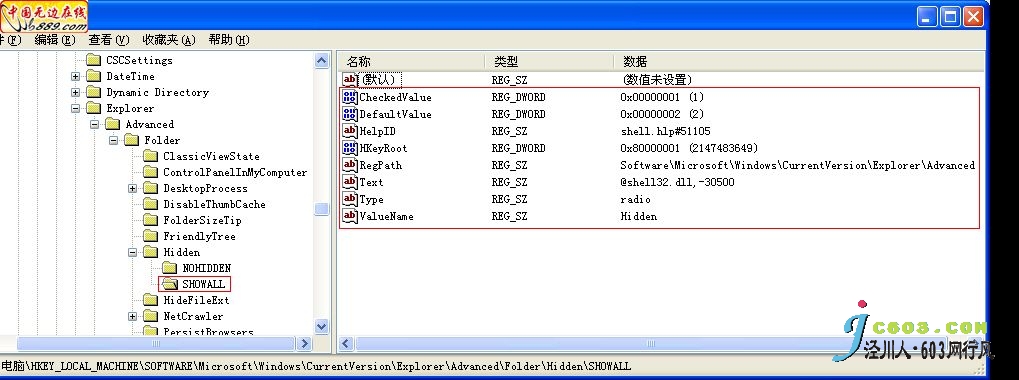This screenshot has height=380, width=1019.
Task: Expand the DateTime tree node
Action: click(x=75, y=77)
